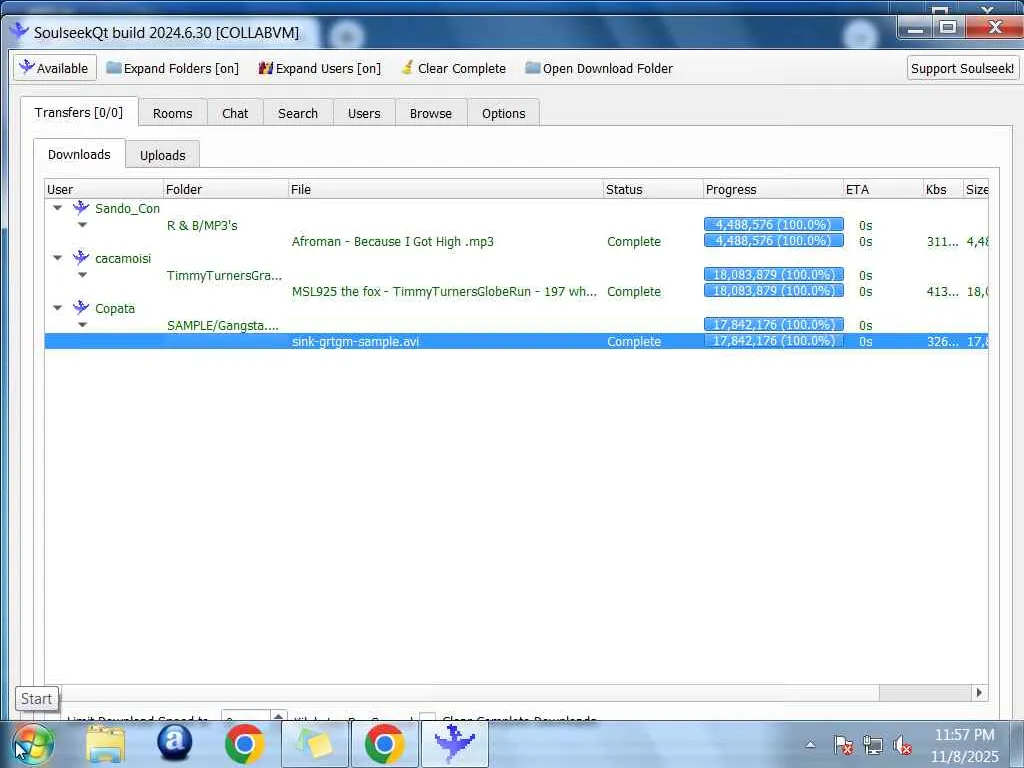Screen dimensions: 1024x768
Task: Click the Soulseek taskbar icon
Action: coord(455,744)
